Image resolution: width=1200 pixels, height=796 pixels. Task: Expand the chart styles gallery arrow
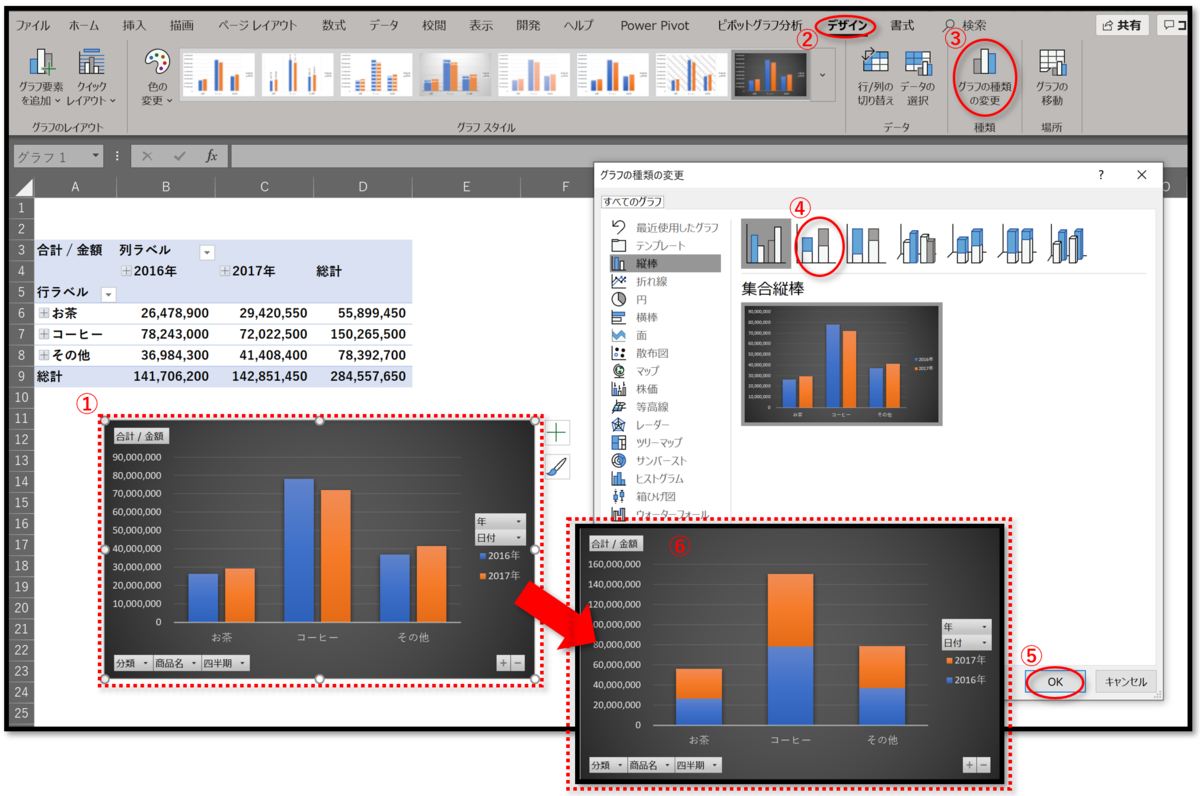[x=823, y=75]
